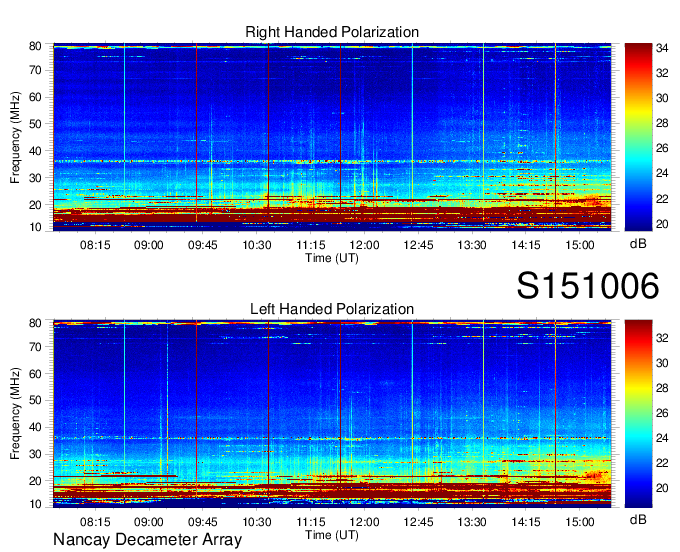This screenshot has width=680, height=552.
Task: Click the 80 MHz tick on Left Handed plot
Action: 35,323
